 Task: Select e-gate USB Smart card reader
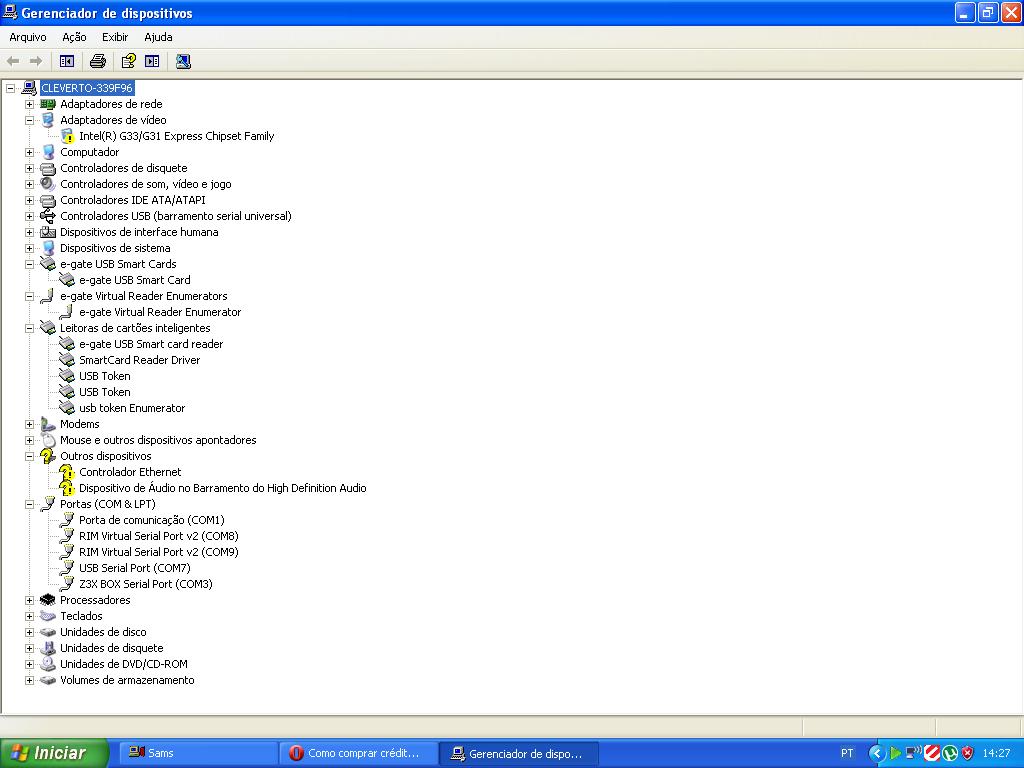[151, 344]
